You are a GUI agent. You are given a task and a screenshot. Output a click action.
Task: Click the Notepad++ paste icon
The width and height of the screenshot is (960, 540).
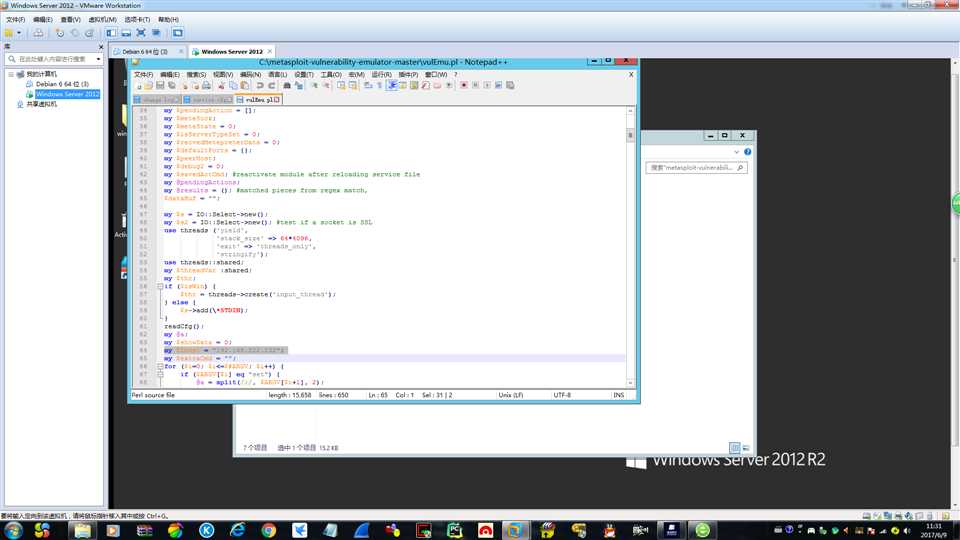245,85
